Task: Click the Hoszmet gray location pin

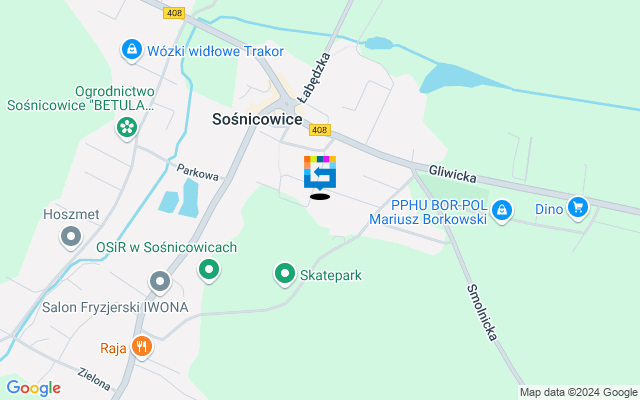Action: pos(71,237)
